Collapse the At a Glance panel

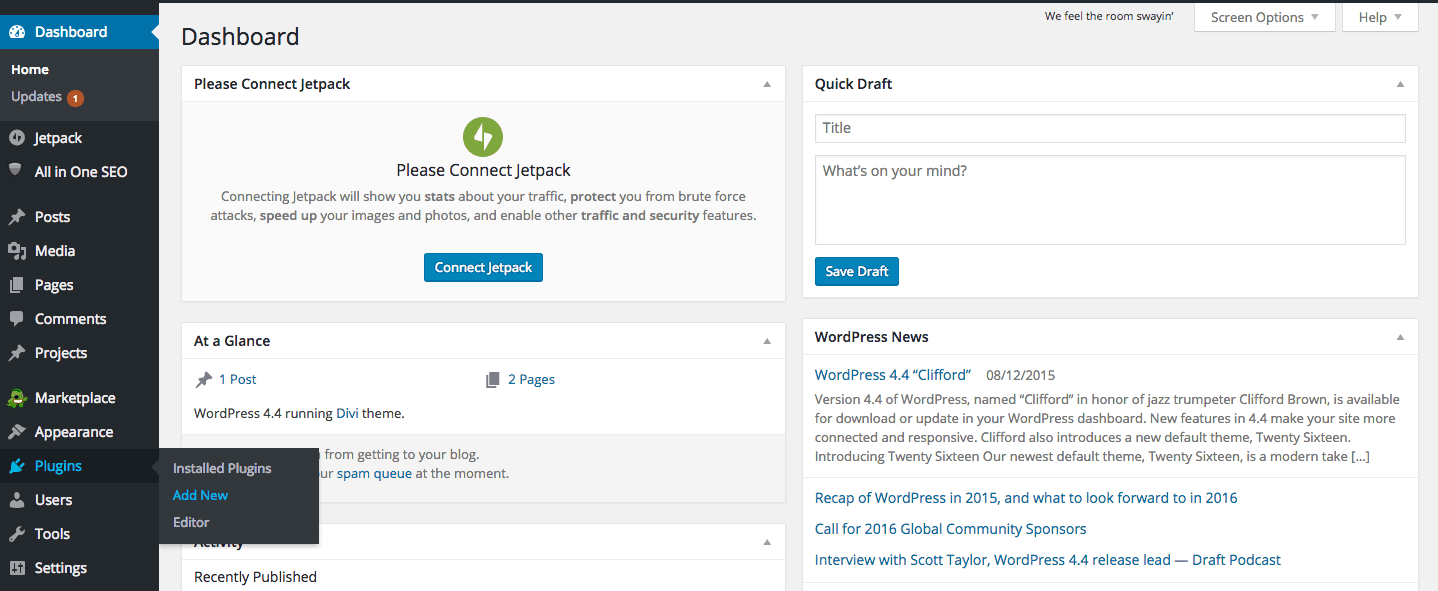(767, 341)
